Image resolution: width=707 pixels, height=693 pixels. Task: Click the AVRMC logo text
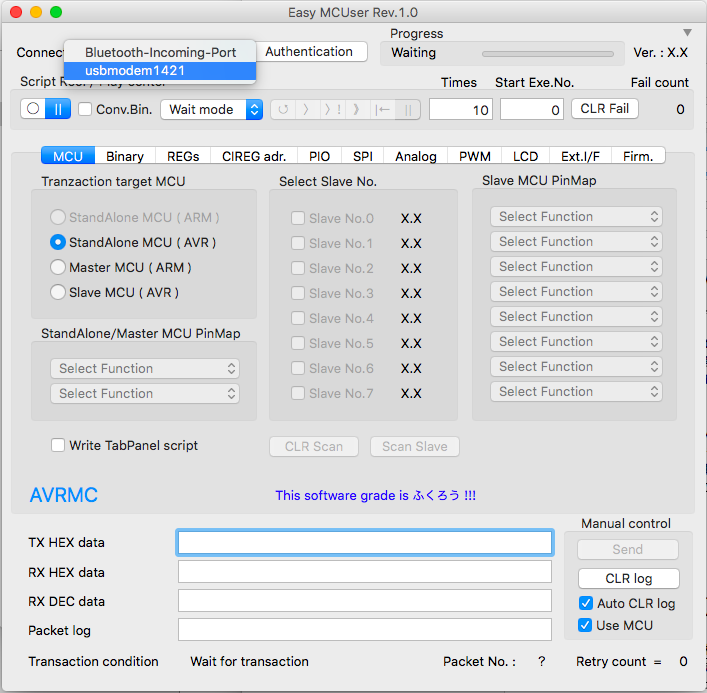(64, 495)
